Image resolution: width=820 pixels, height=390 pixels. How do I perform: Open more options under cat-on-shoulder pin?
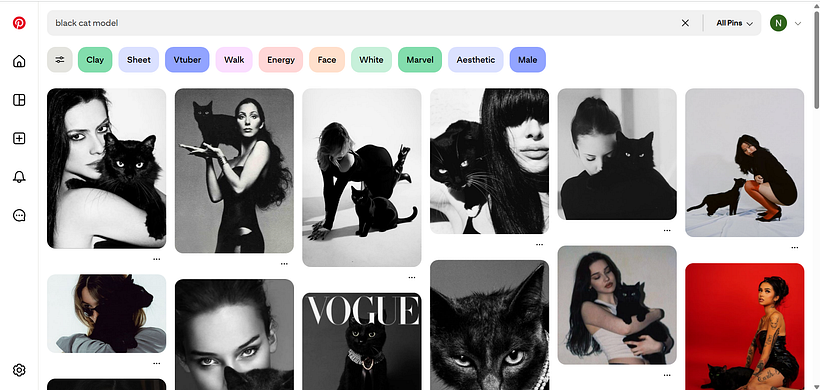pos(284,263)
